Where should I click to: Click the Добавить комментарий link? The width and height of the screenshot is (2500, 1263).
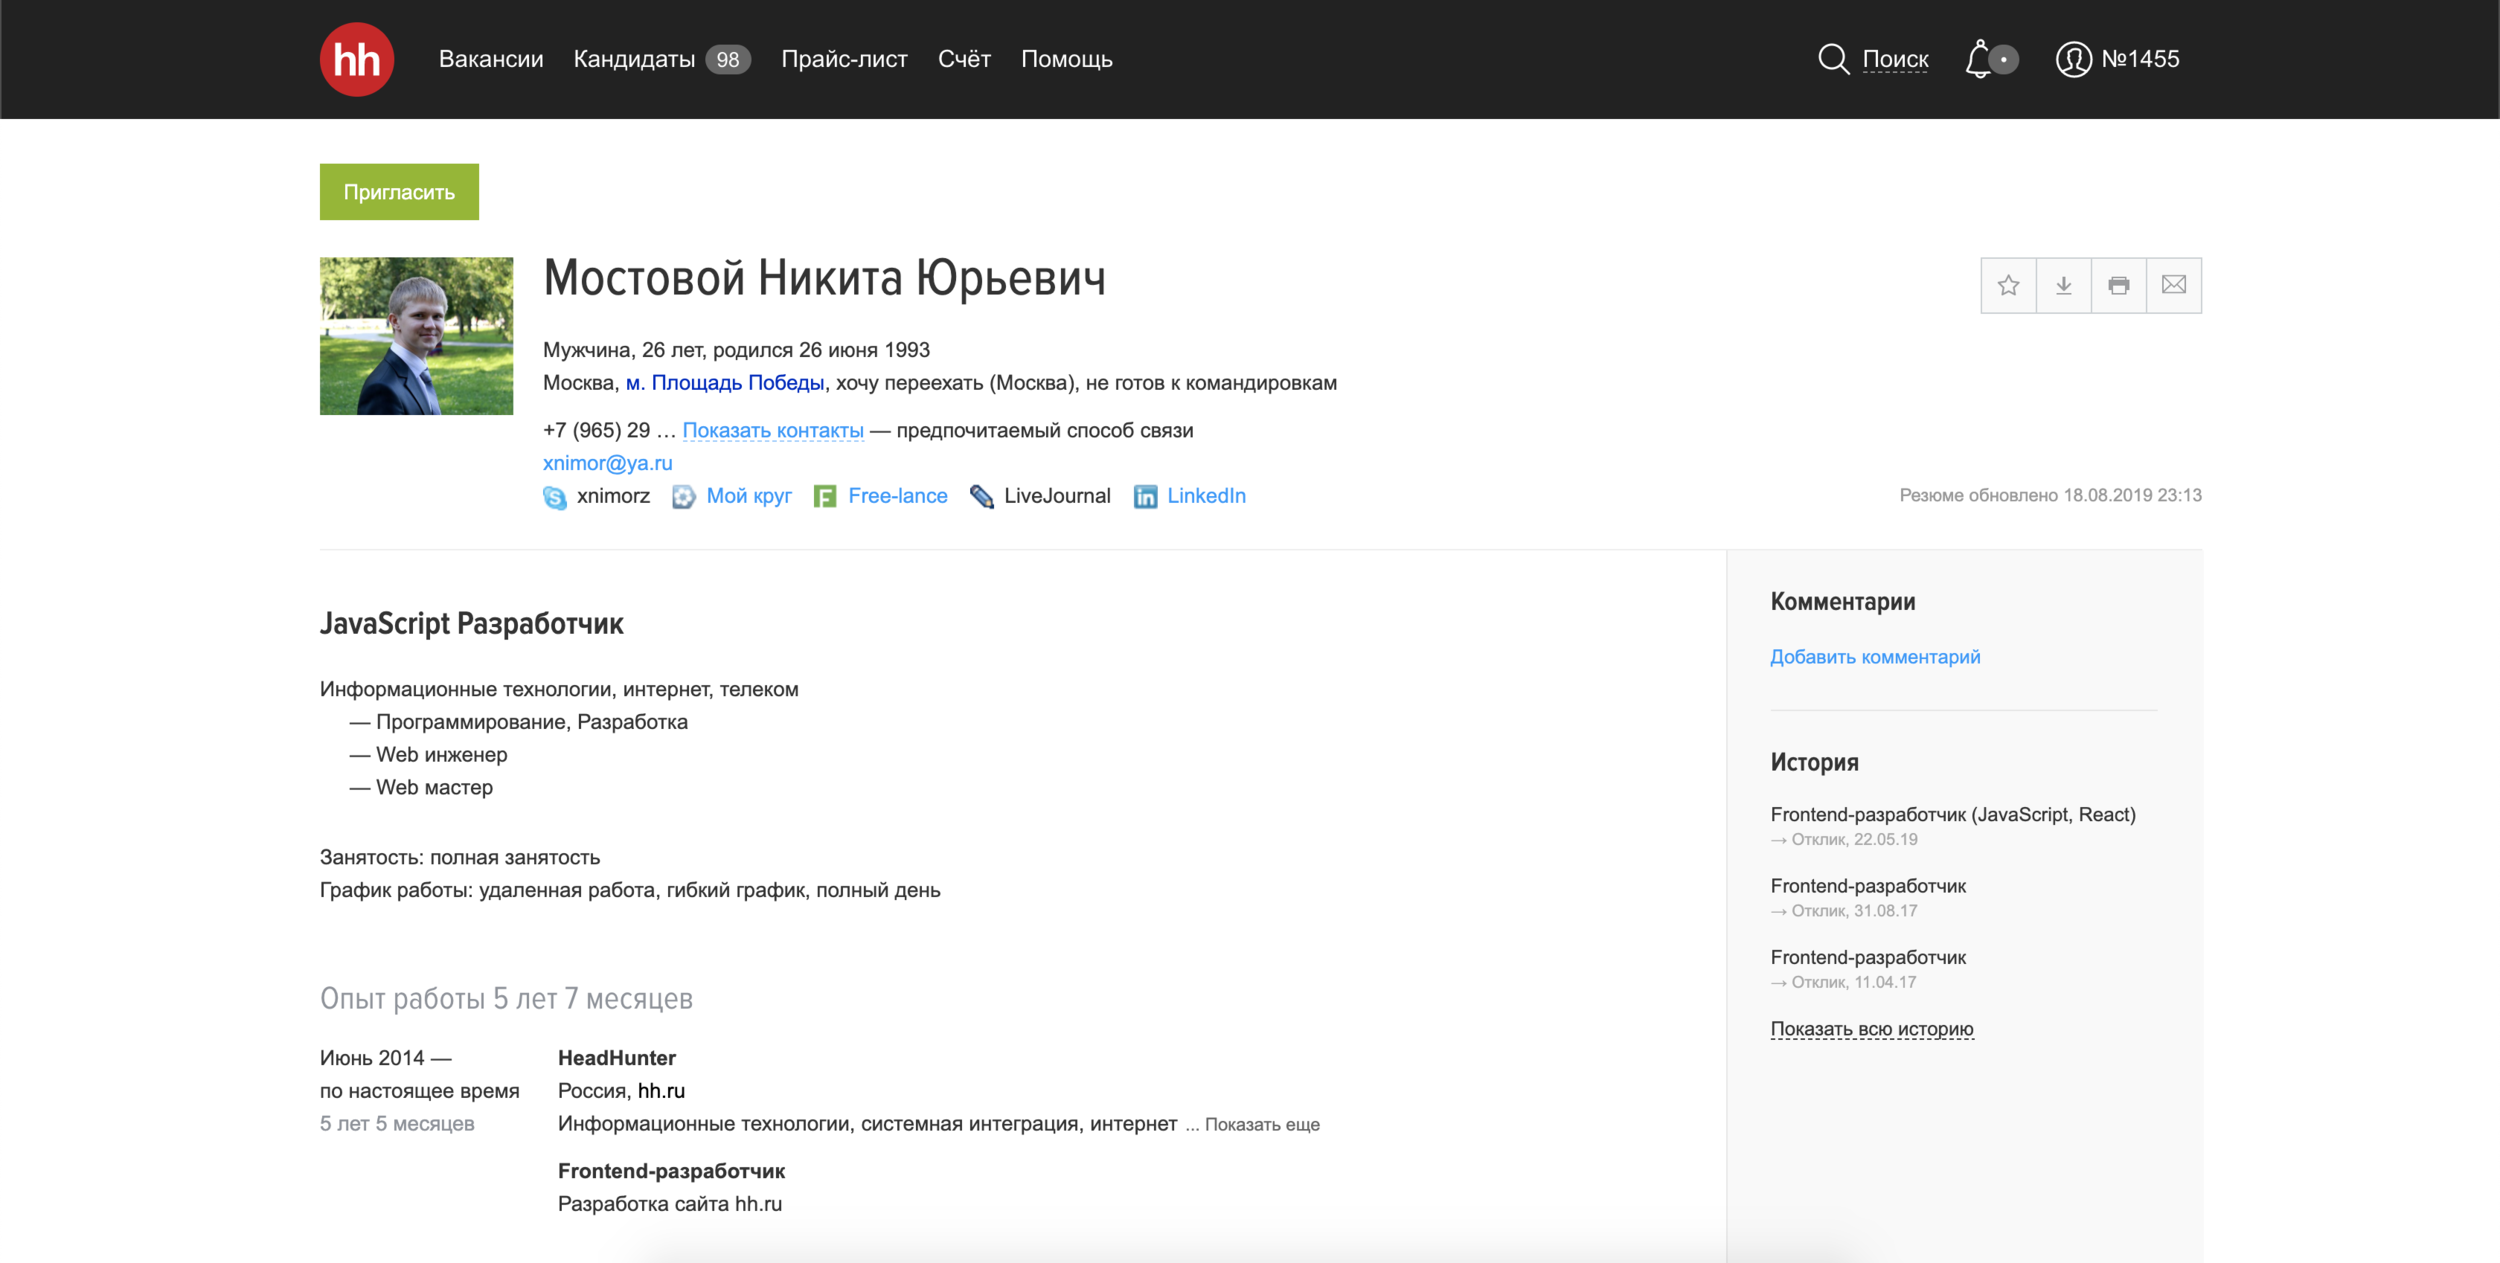1874,657
